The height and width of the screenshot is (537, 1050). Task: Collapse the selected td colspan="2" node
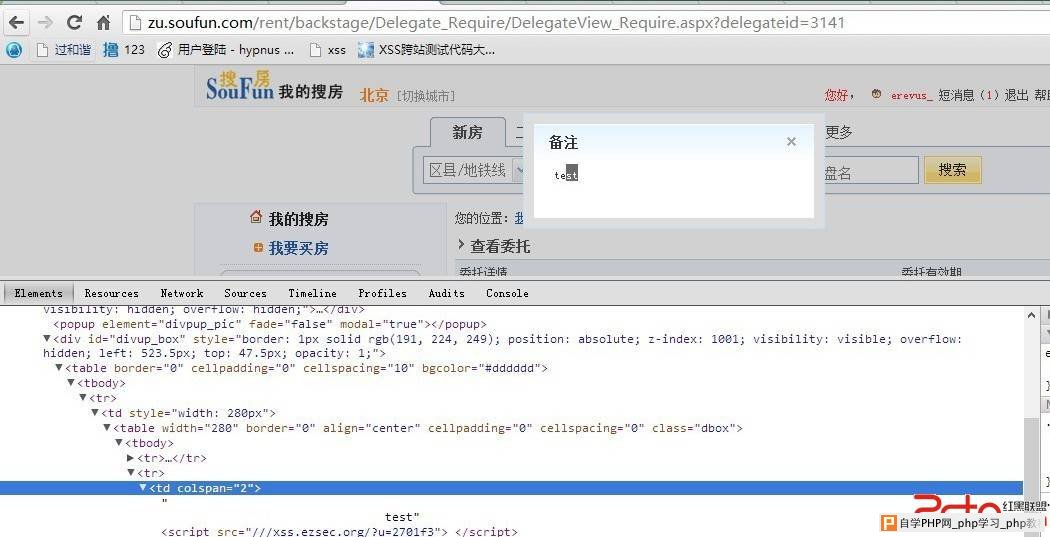143,487
